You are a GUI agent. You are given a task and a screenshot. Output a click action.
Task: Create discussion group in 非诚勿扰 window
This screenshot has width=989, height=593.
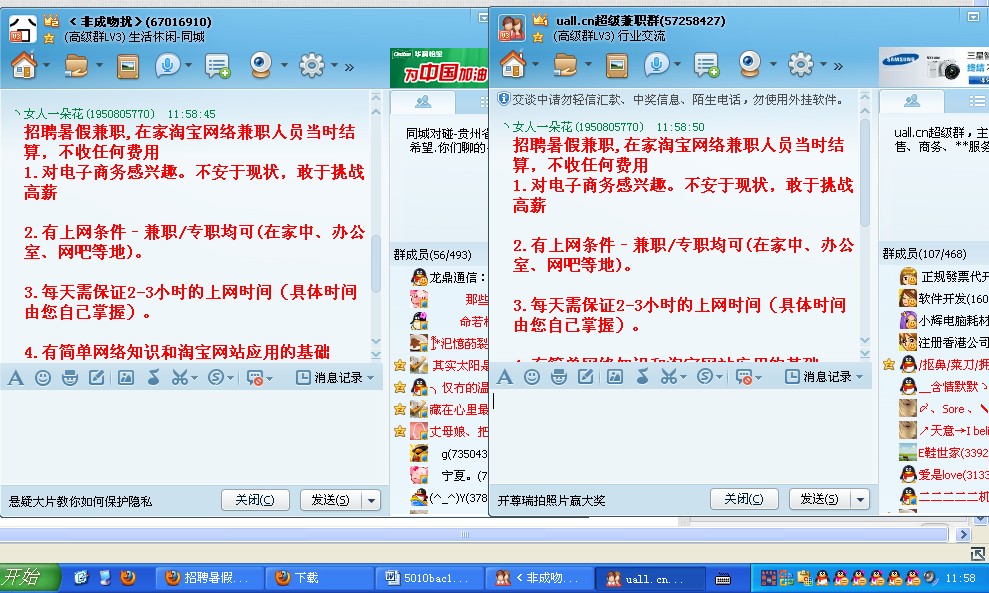pos(218,66)
